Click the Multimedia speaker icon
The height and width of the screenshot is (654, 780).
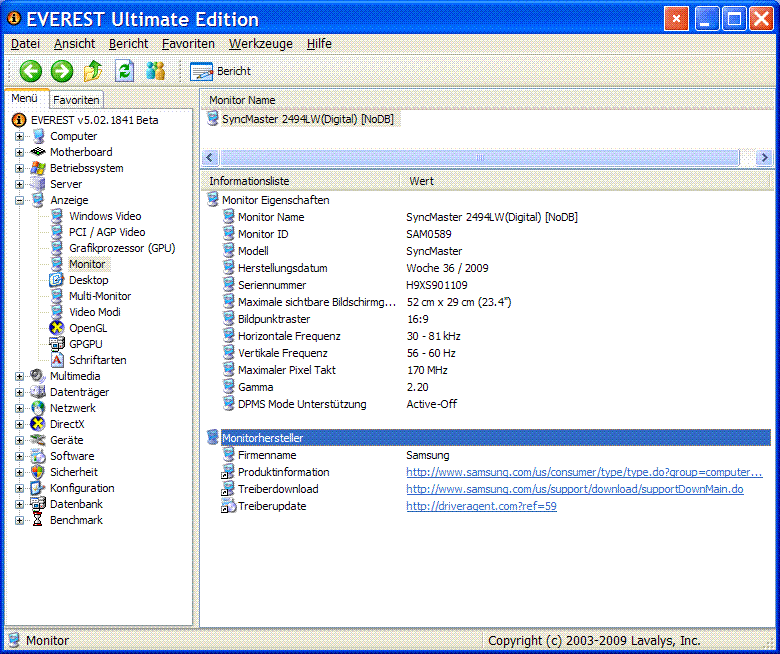[38, 375]
